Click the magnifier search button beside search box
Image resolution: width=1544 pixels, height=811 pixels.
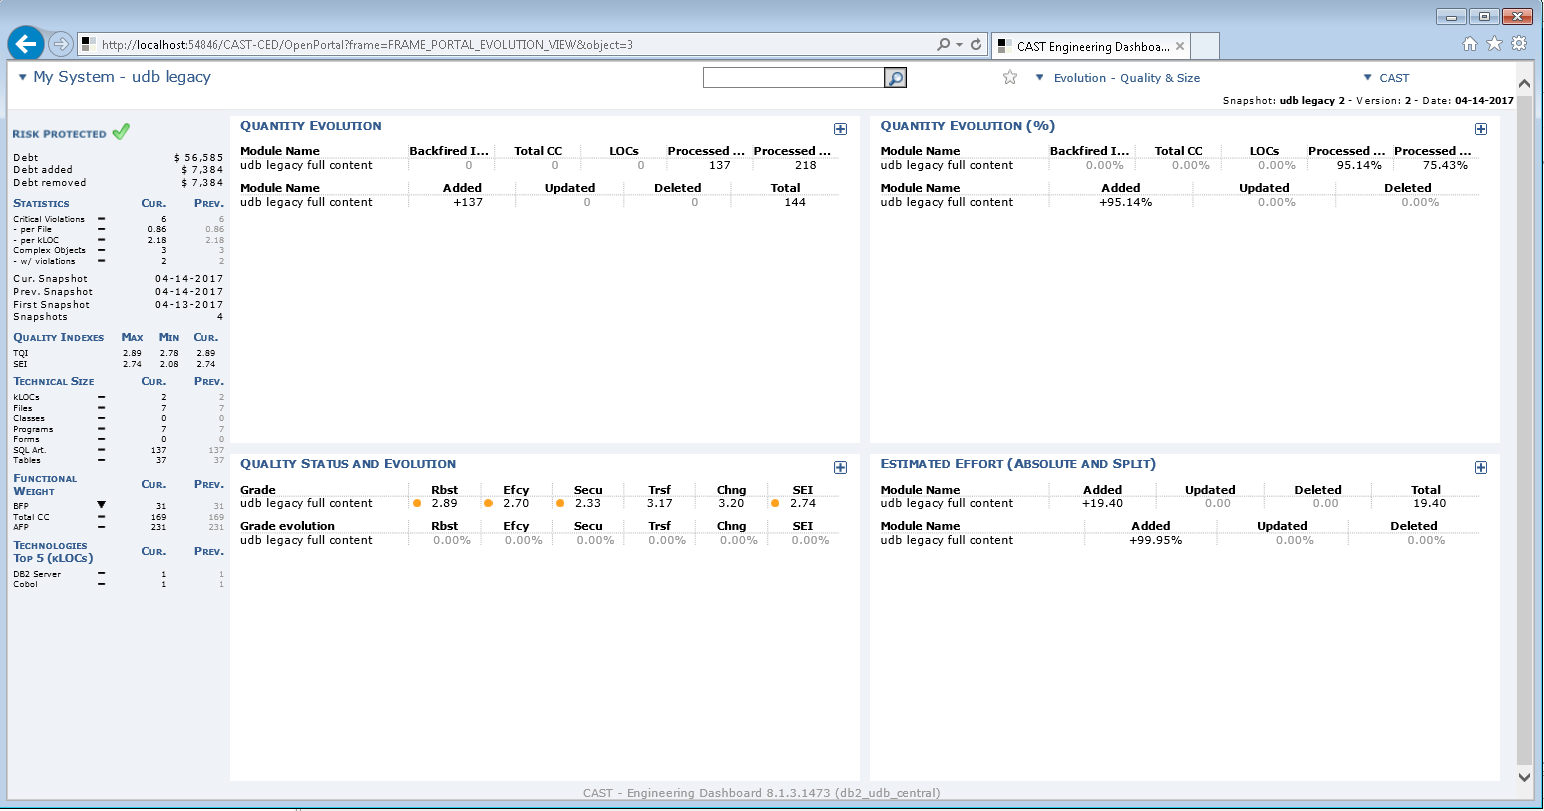[x=895, y=78]
